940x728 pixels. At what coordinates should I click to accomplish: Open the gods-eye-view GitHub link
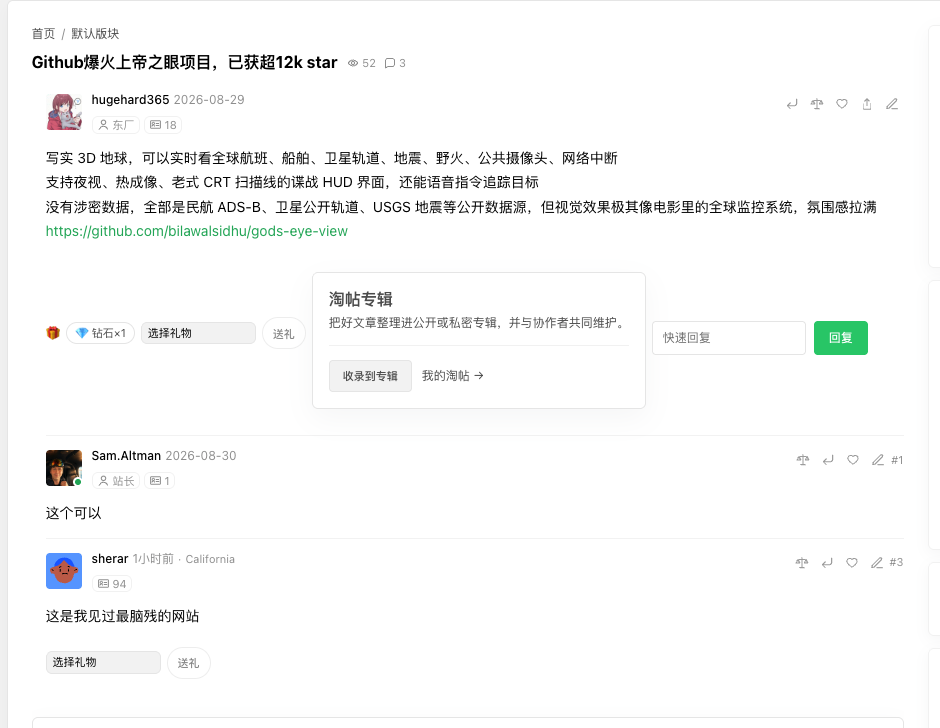[197, 231]
